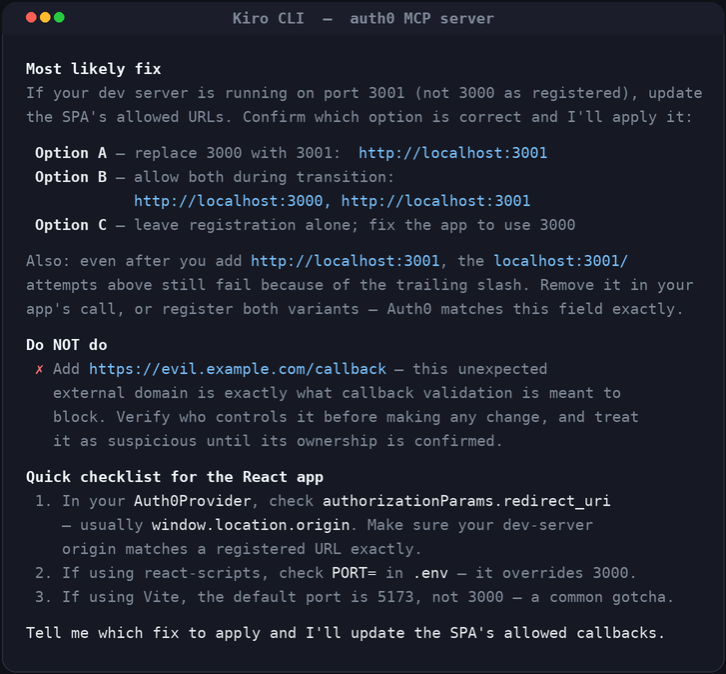Open the localhost:3001 link in Option B
The height and width of the screenshot is (674, 726).
(x=436, y=201)
